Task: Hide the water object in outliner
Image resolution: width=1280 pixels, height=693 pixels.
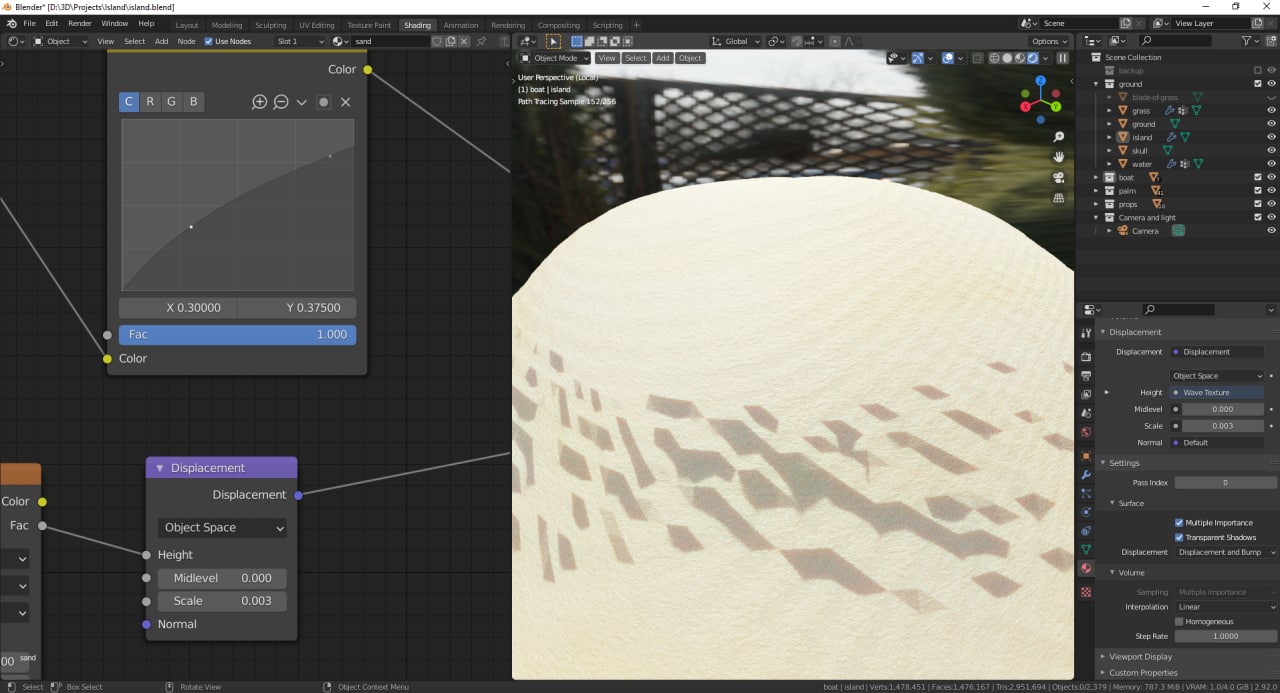Action: 1272,164
